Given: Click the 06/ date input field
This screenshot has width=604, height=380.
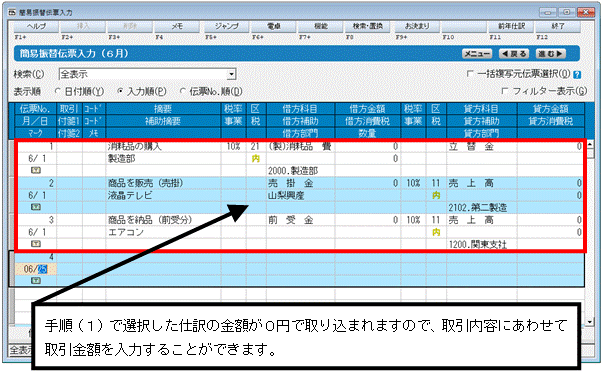Looking at the screenshot, I should 35,269.
